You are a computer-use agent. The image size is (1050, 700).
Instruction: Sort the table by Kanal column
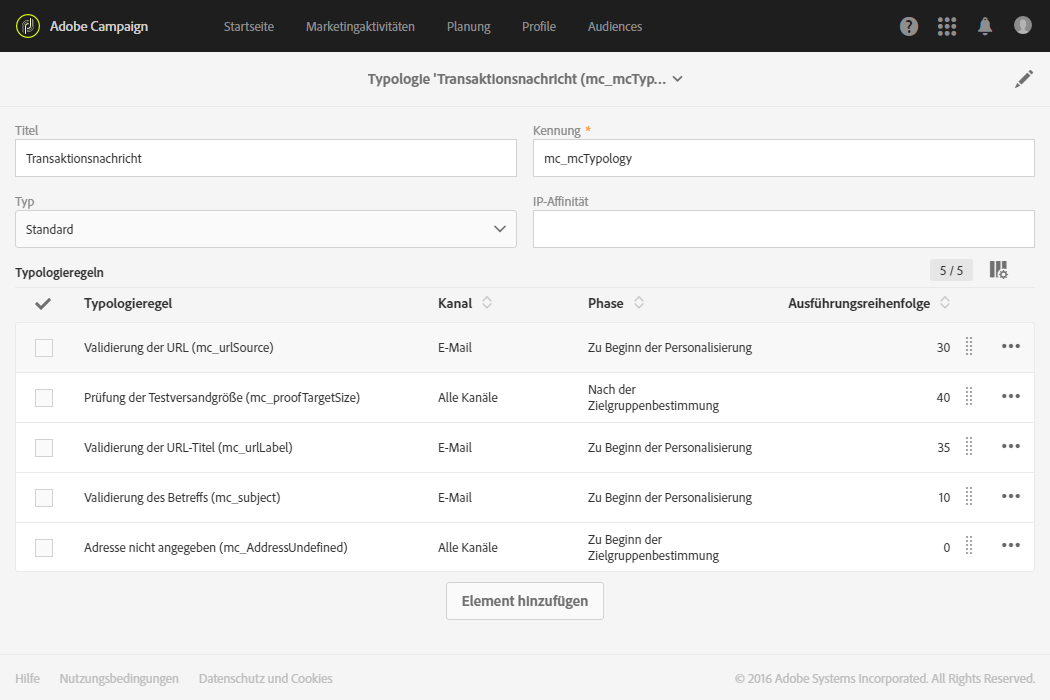[x=487, y=303]
